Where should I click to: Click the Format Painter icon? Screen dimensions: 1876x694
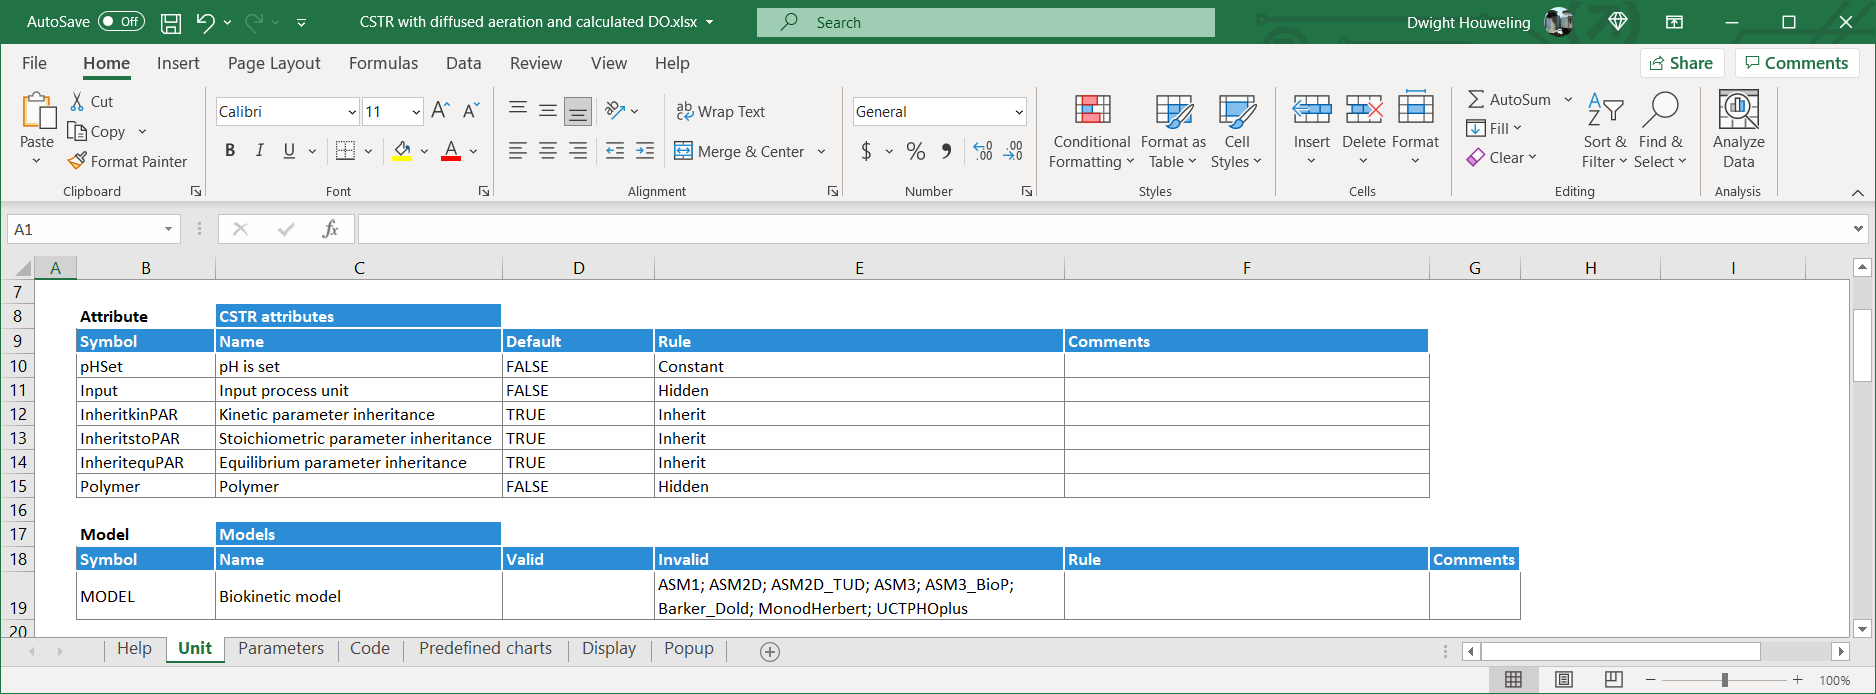[x=77, y=161]
